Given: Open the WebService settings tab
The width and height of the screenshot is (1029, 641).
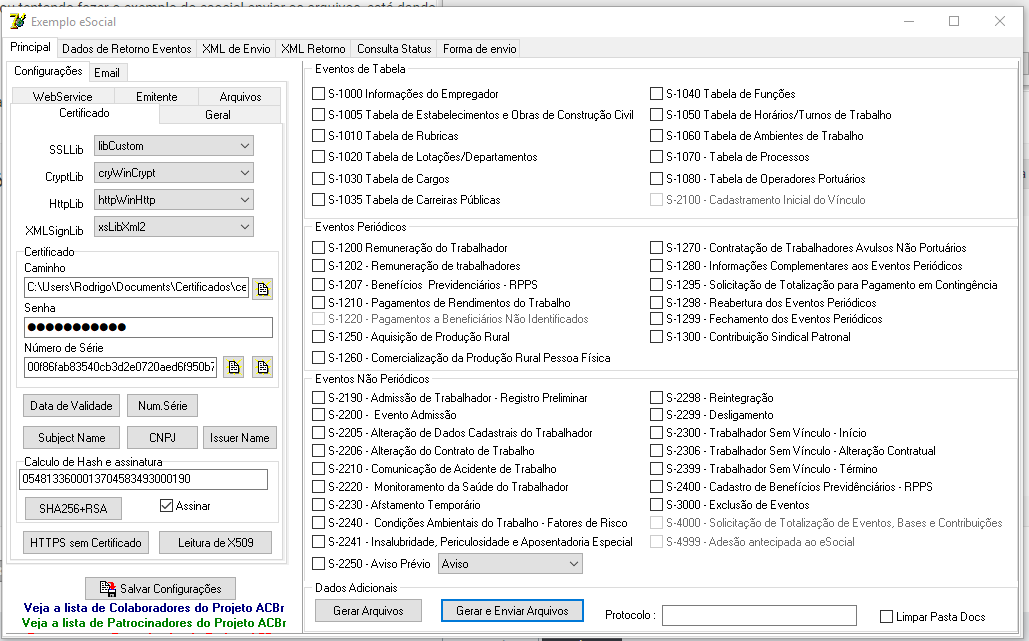Looking at the screenshot, I should click(x=62, y=96).
